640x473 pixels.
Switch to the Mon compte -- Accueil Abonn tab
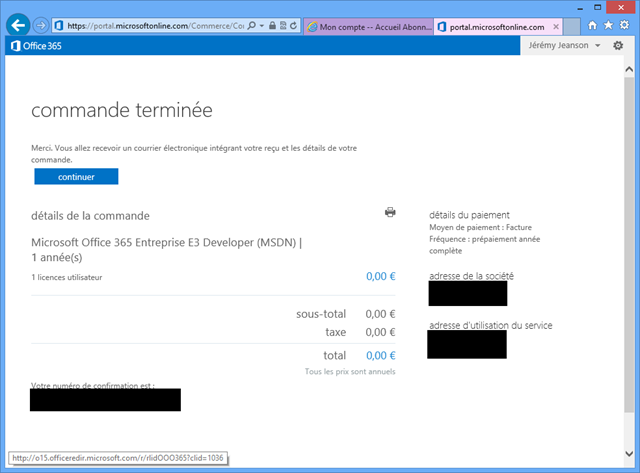coord(369,27)
